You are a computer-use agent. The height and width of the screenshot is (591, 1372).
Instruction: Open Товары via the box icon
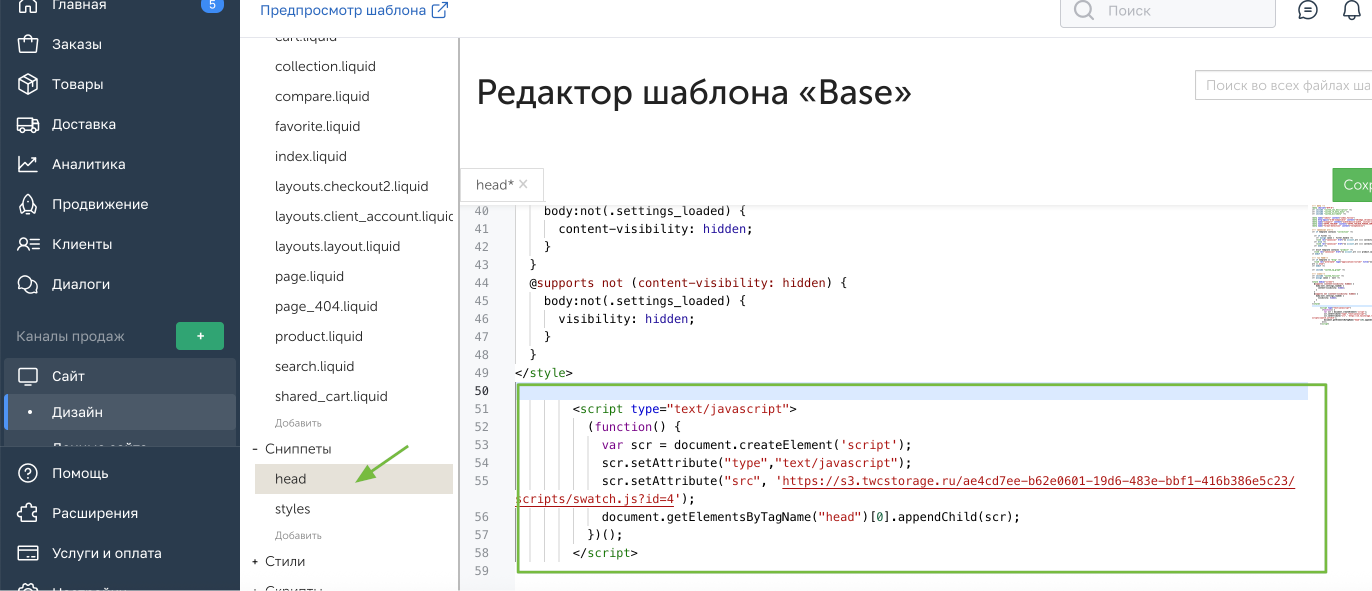pos(28,84)
